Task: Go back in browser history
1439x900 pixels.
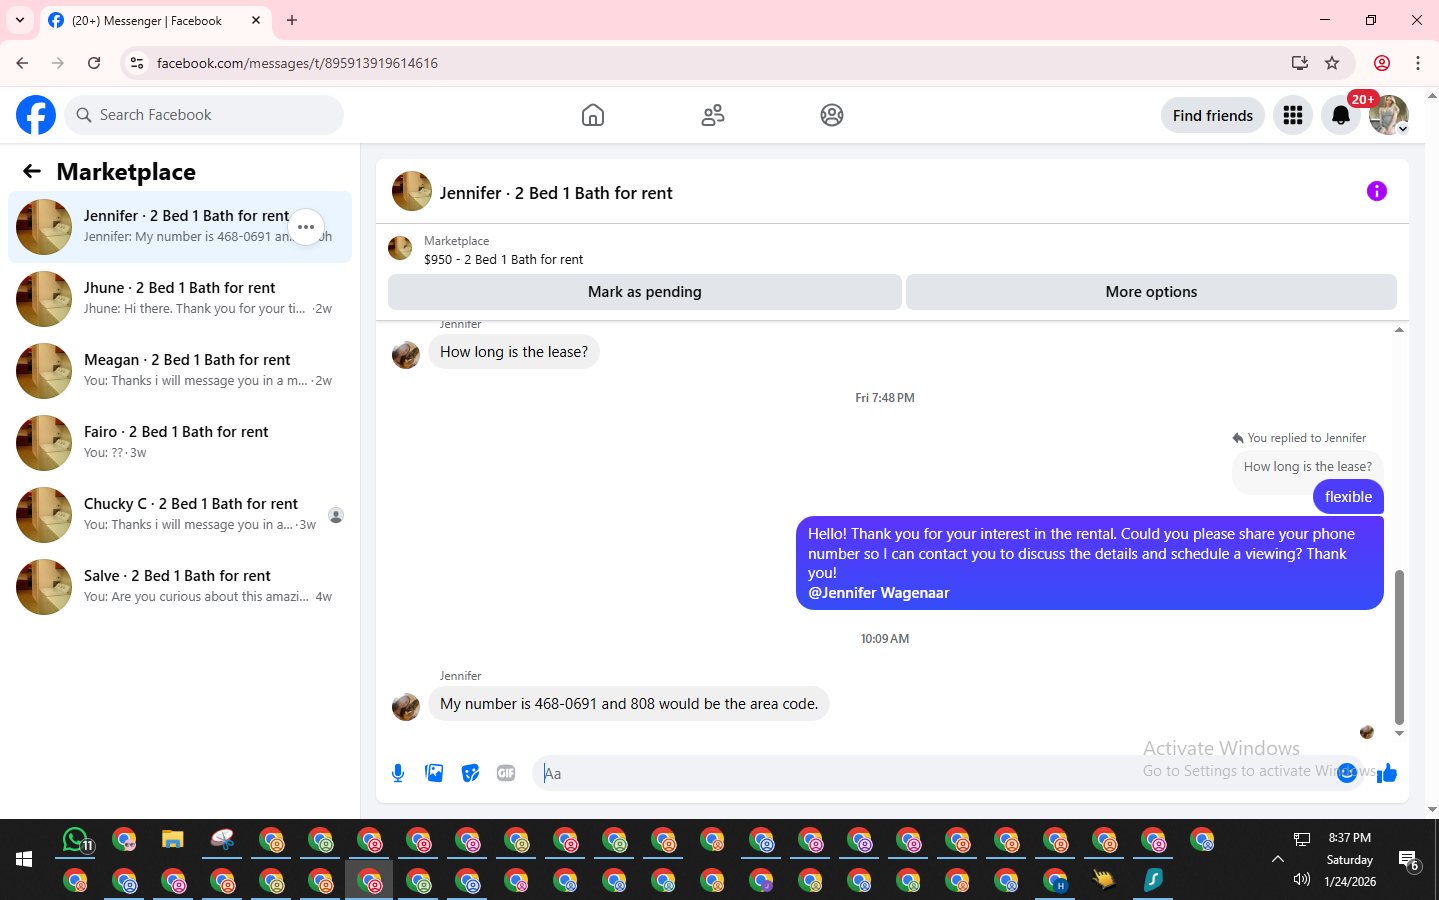Action: (22, 63)
